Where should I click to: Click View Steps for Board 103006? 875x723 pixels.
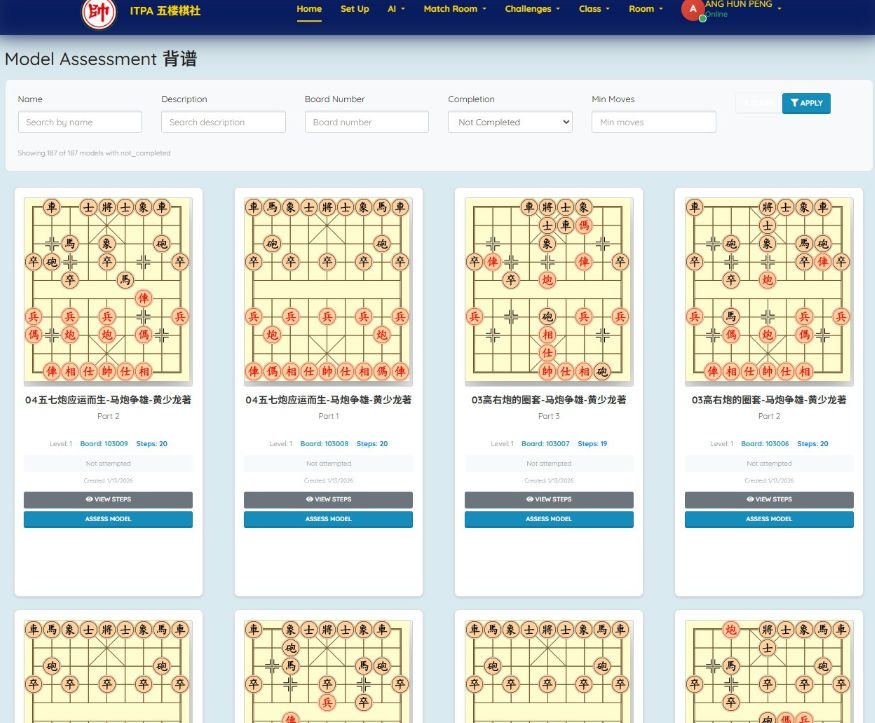coord(769,499)
